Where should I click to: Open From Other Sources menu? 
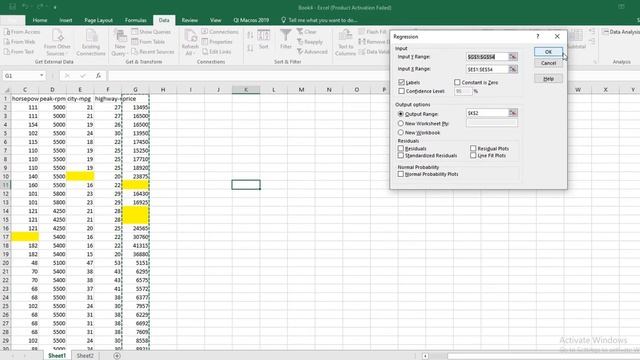coord(58,42)
